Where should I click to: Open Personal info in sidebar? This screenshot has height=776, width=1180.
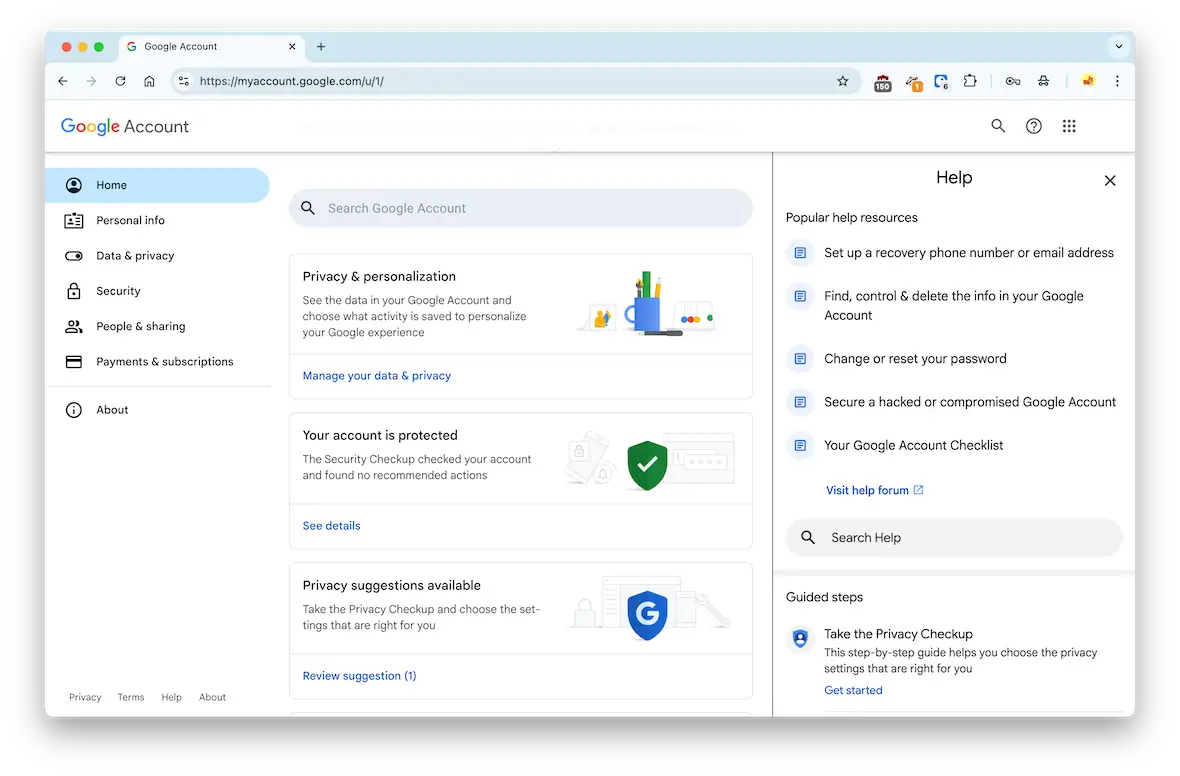pyautogui.click(x=157, y=221)
